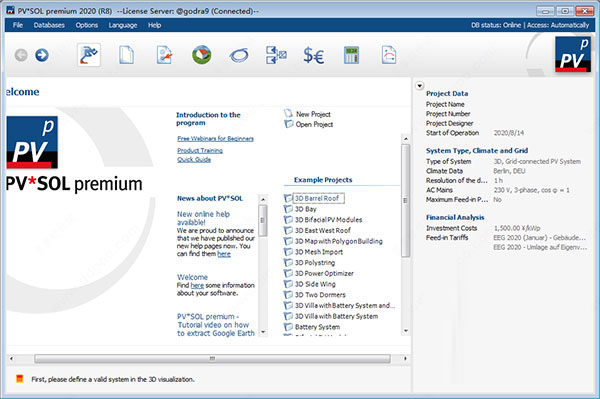Screen dimensions: 600x399
Task: Click the grayed back navigation arrow
Action: [x=21, y=55]
